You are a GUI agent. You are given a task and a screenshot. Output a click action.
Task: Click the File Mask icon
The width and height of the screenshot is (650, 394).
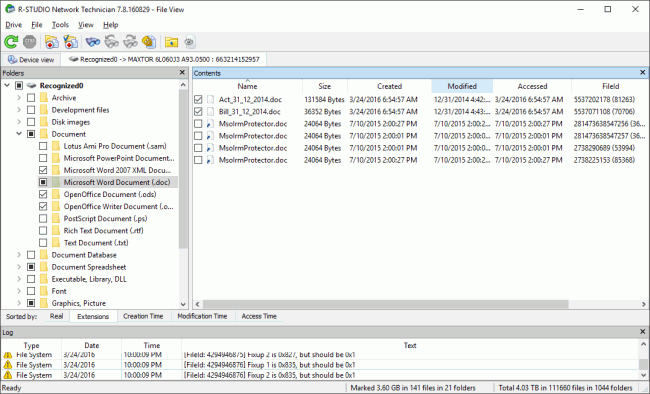point(149,41)
